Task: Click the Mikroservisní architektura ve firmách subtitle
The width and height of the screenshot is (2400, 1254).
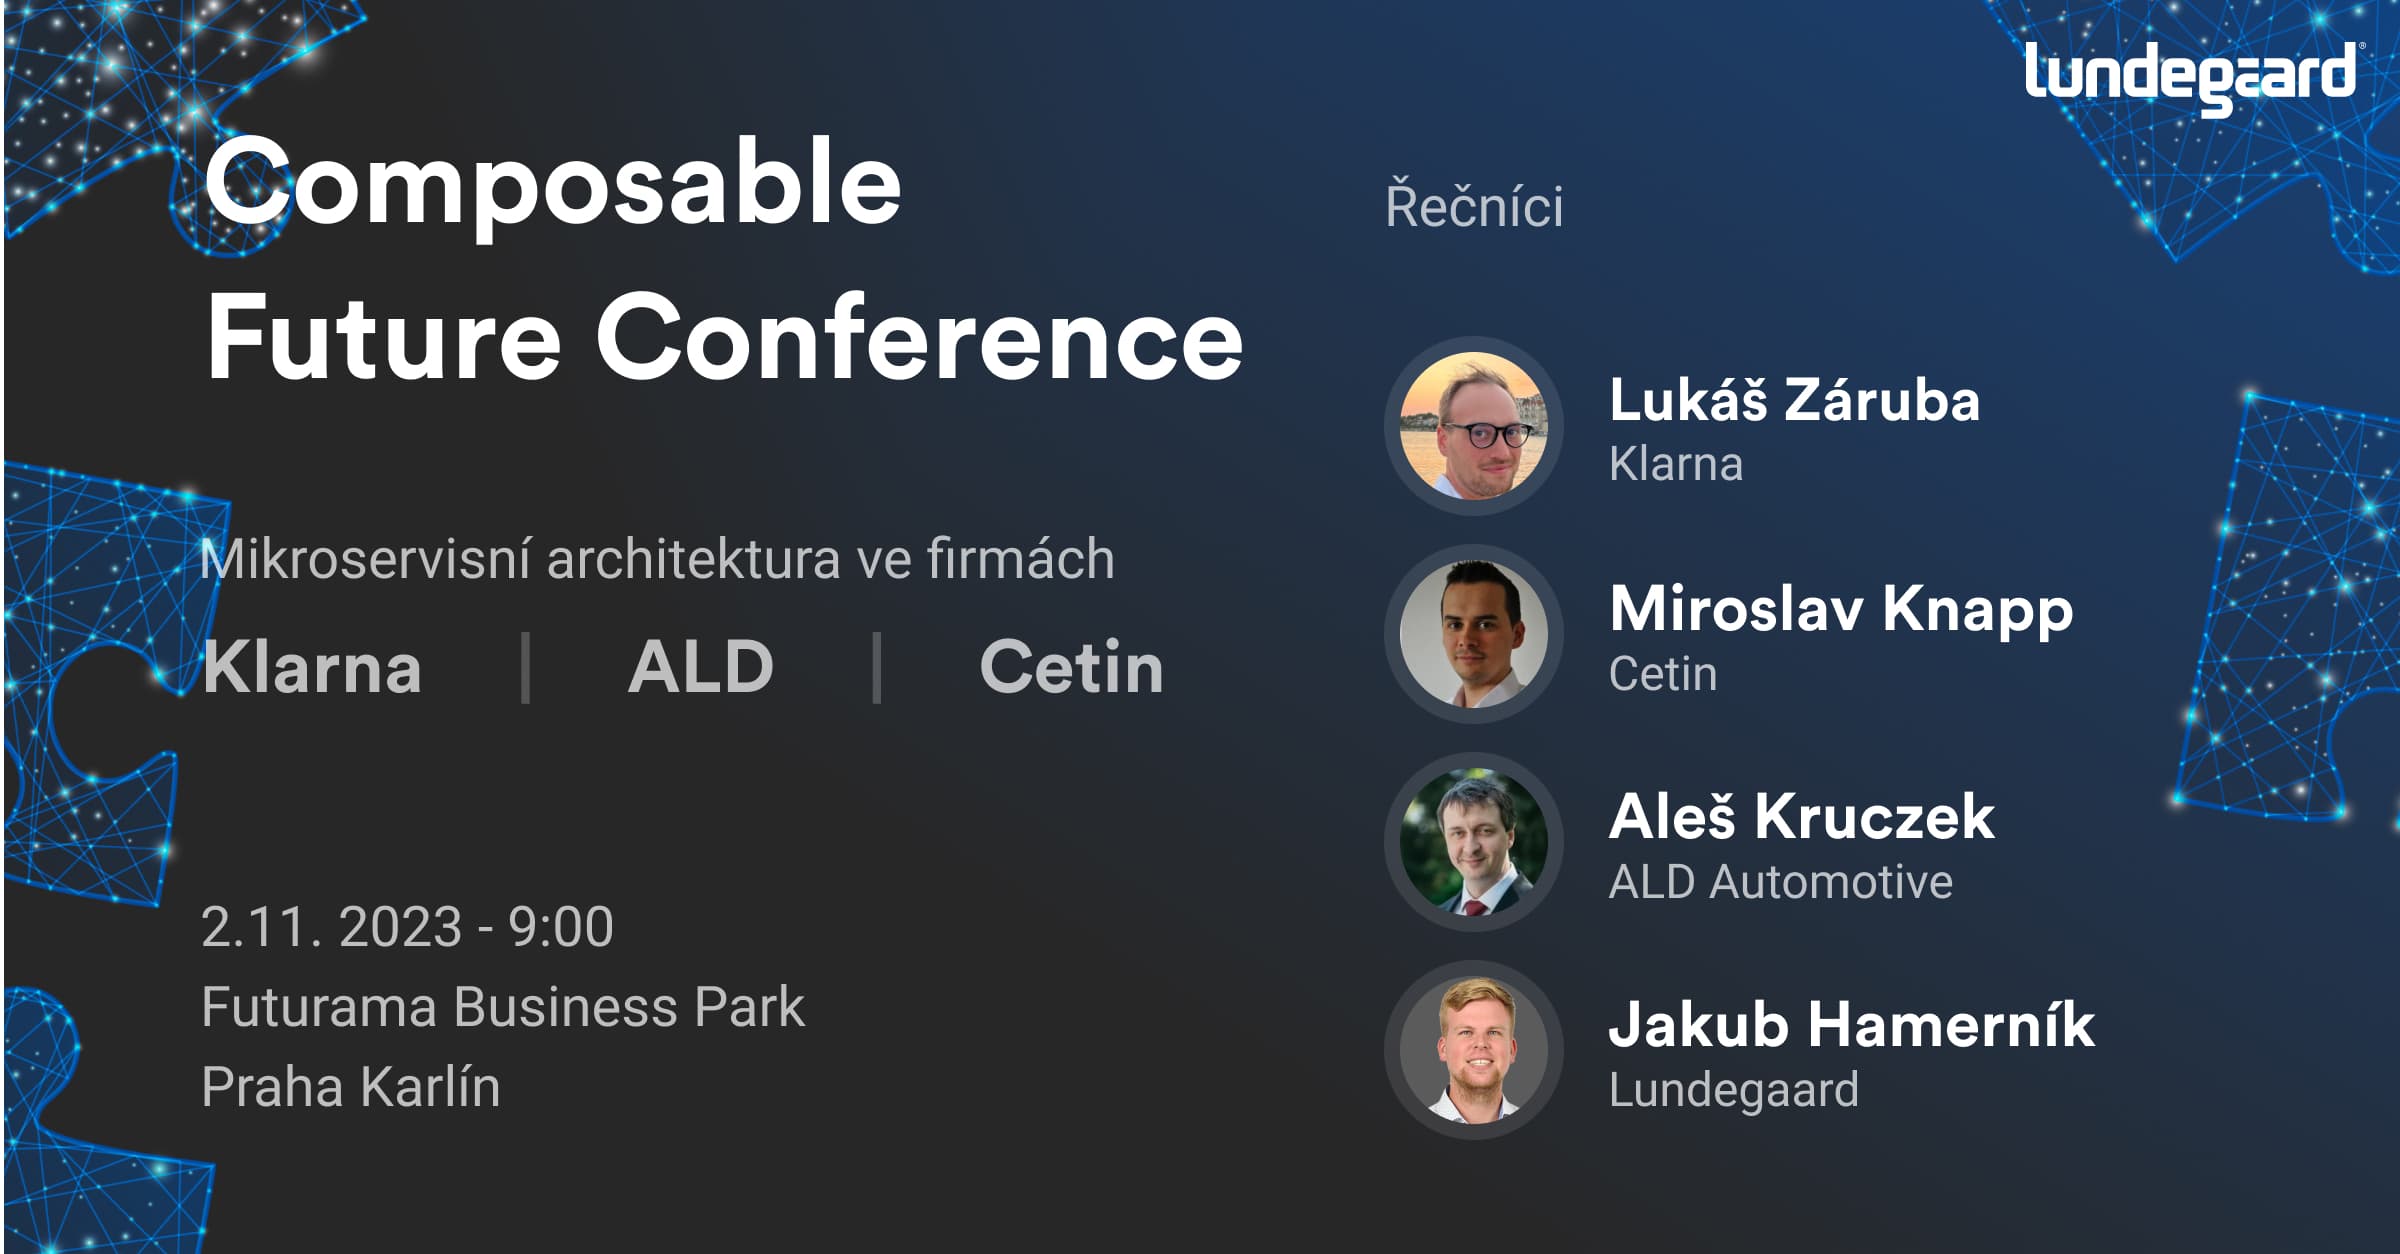Action: coord(657,558)
